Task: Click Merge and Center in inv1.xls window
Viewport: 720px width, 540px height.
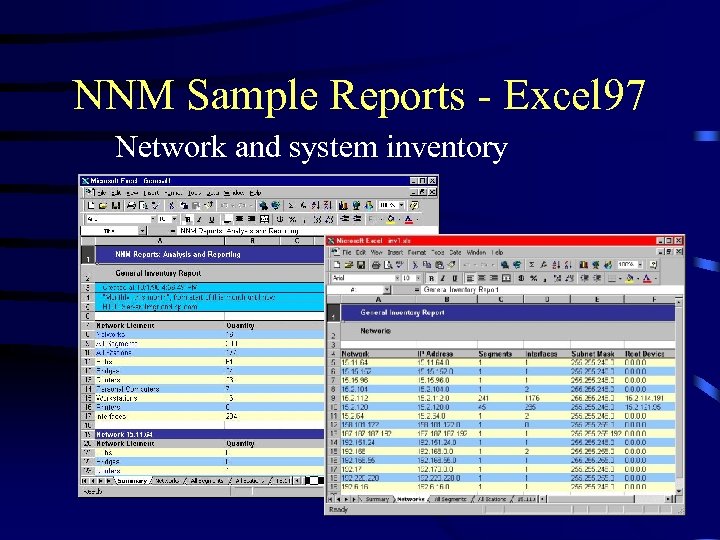Action: point(506,278)
